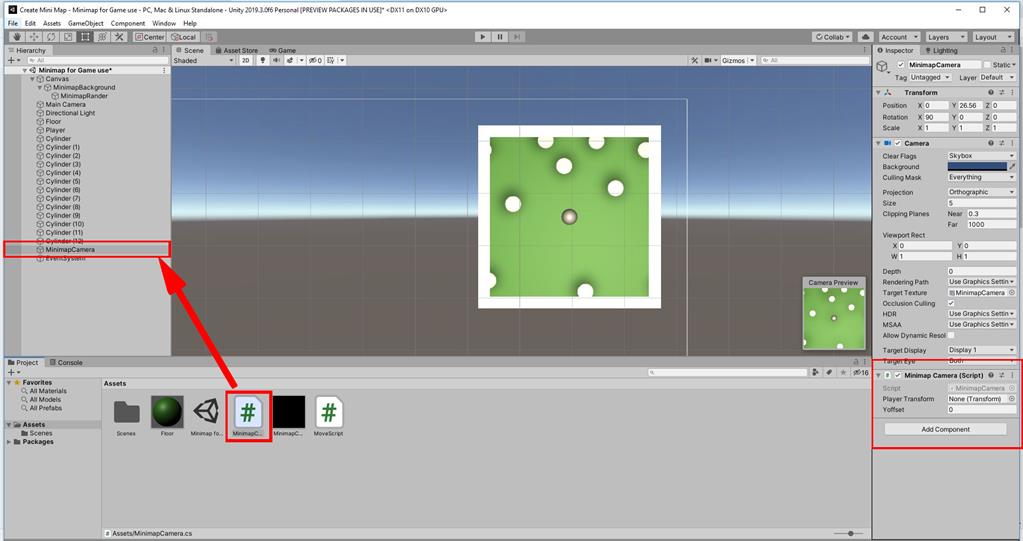Adjust the Project icon size slider

pos(849,533)
